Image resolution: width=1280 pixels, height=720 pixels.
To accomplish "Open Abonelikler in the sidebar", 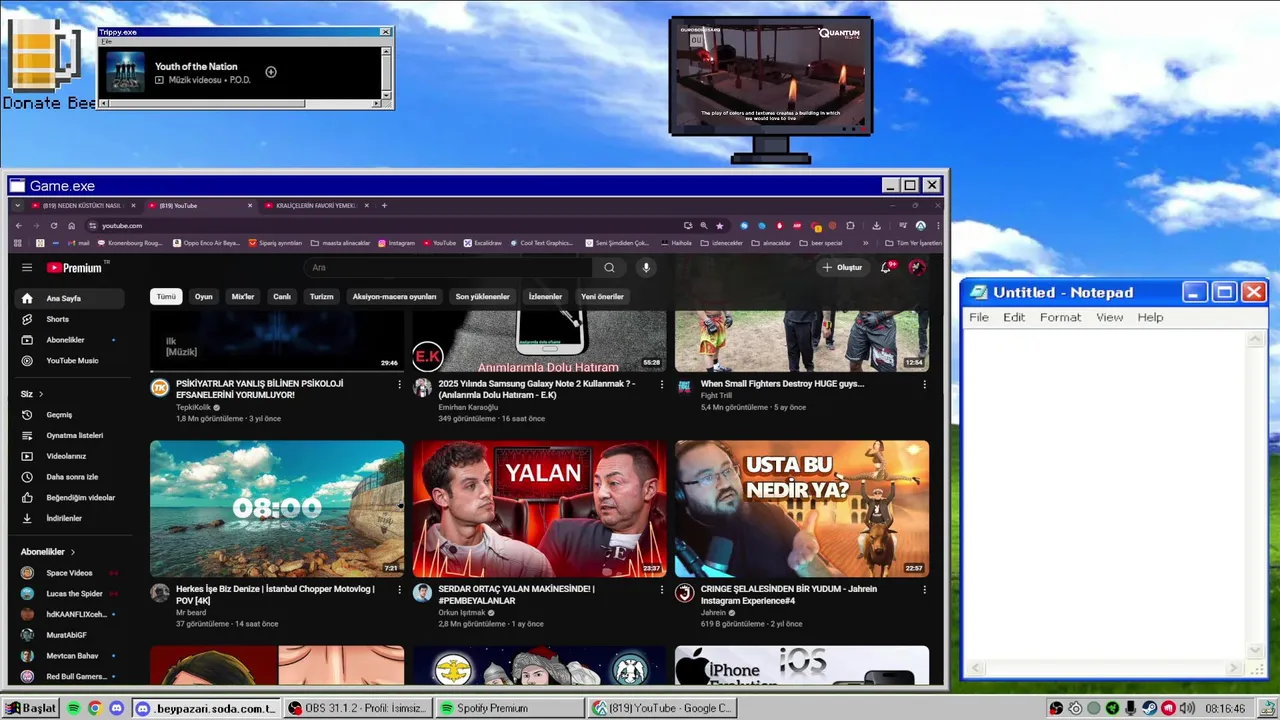I will 68,340.
